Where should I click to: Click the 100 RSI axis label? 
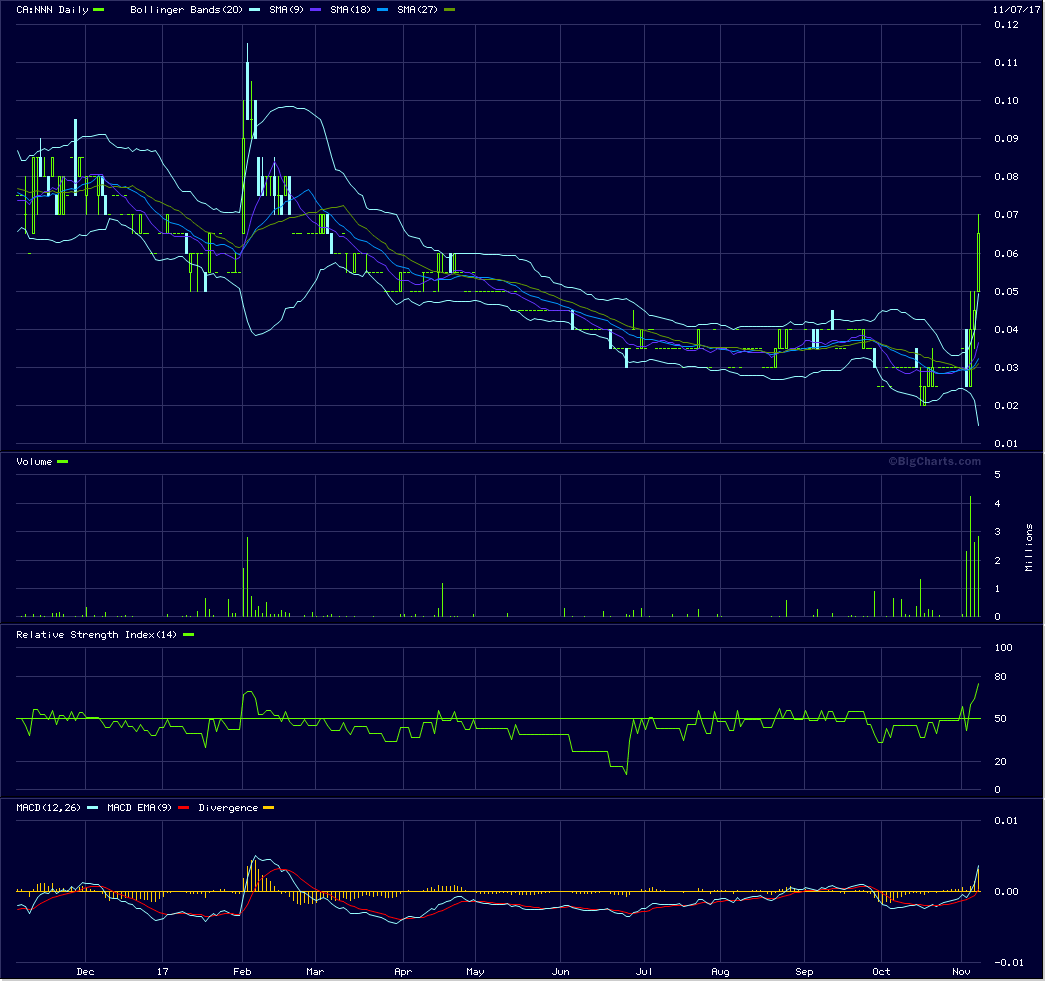[x=1003, y=647]
